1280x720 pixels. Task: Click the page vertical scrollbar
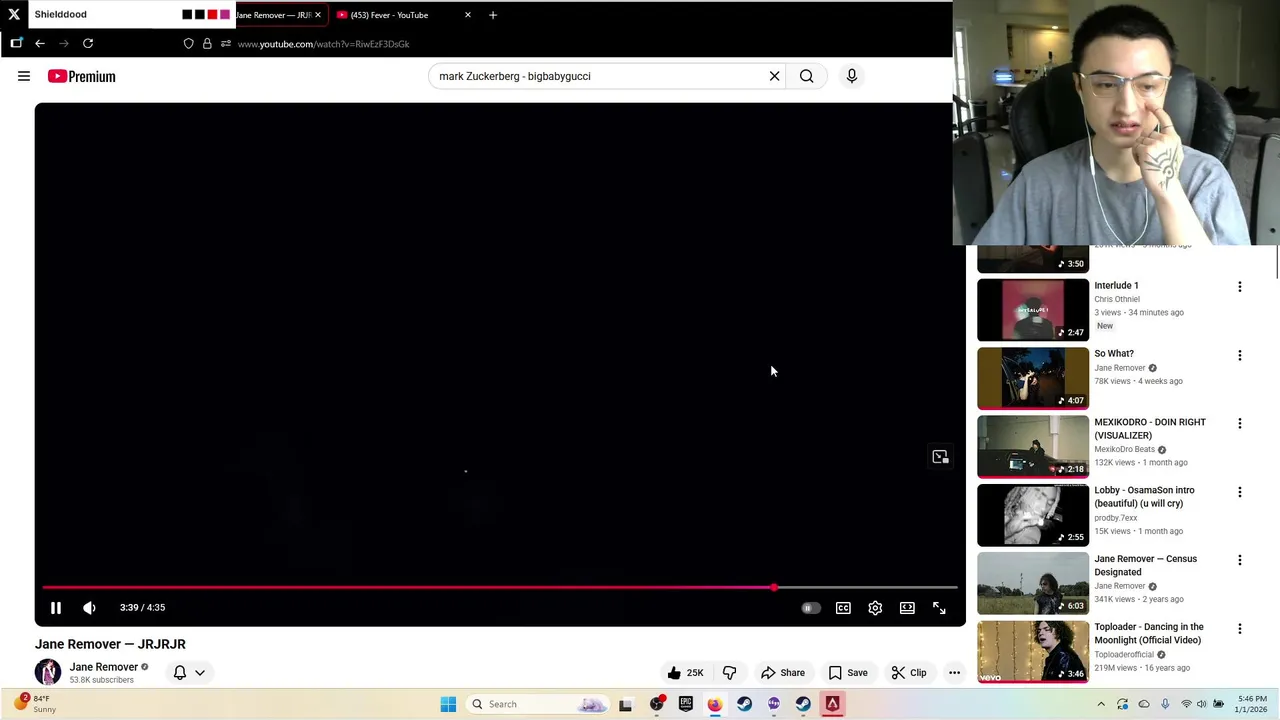[1276, 260]
